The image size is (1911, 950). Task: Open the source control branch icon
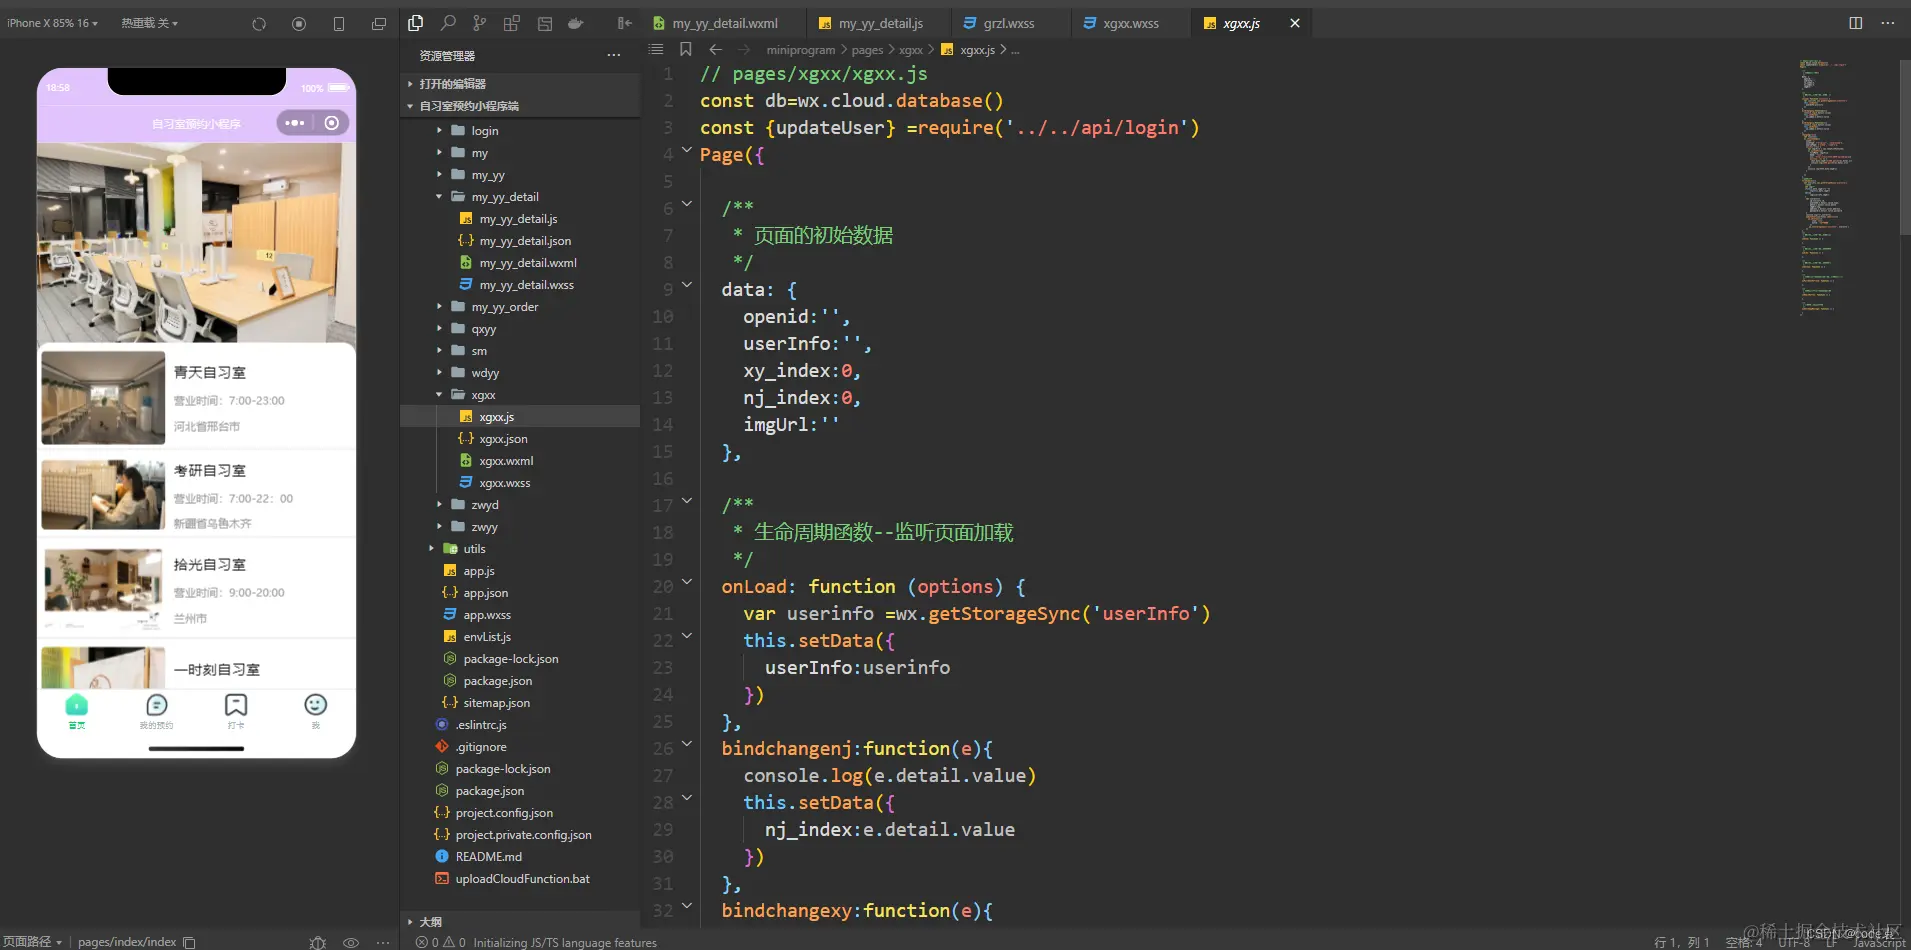(x=480, y=23)
